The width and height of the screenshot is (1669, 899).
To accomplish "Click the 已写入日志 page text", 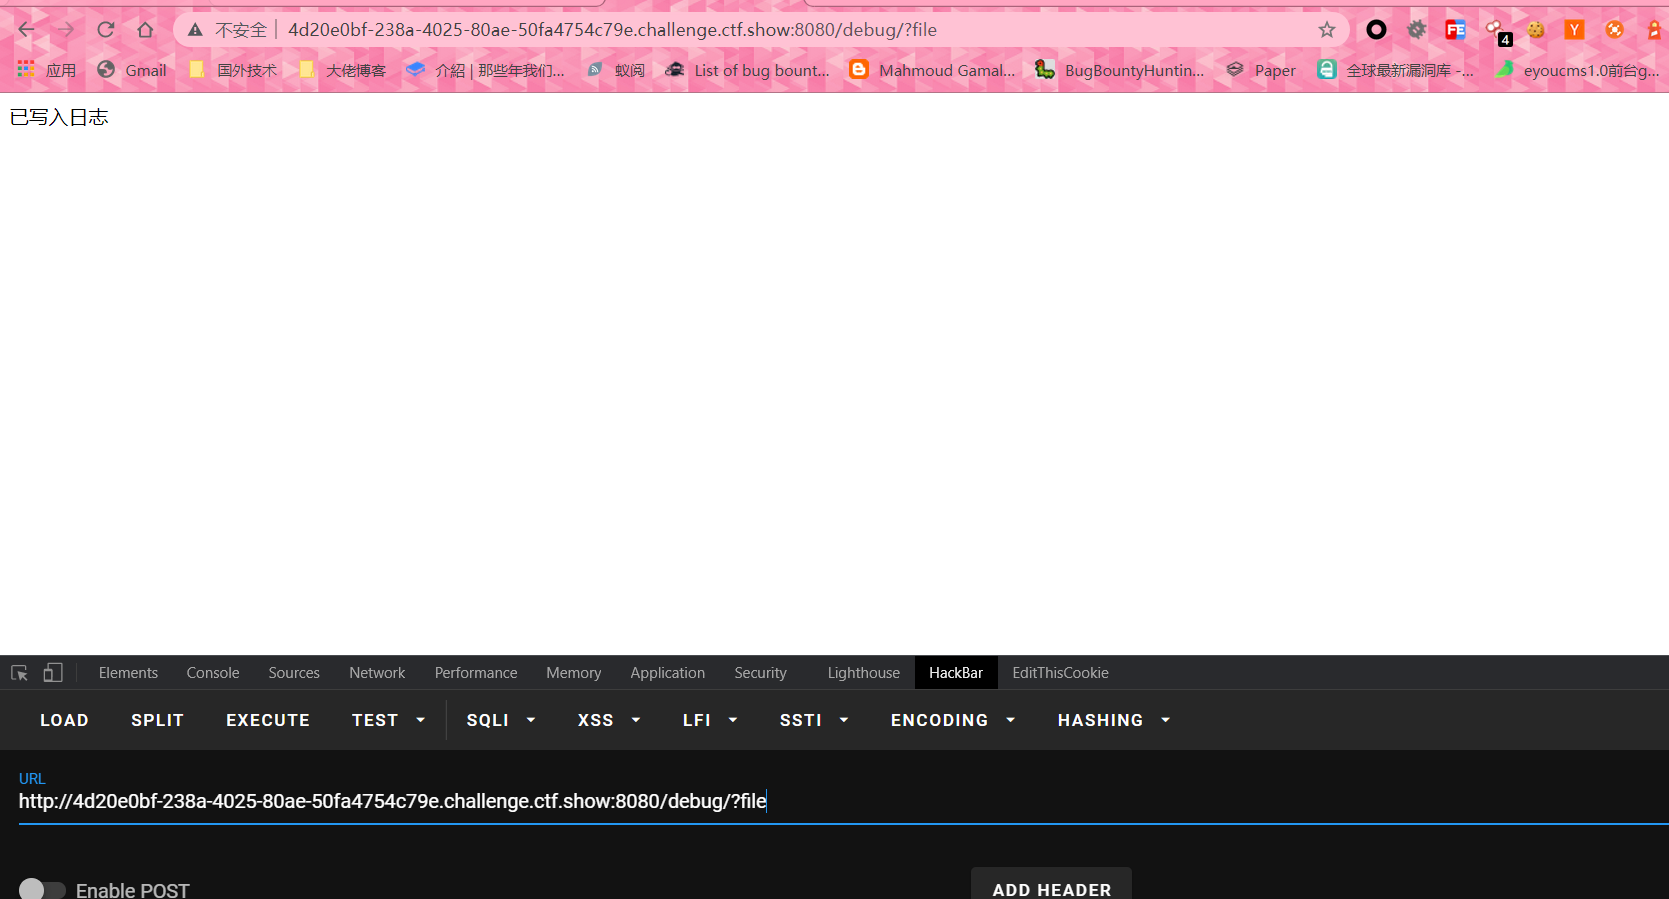I will click(x=59, y=117).
